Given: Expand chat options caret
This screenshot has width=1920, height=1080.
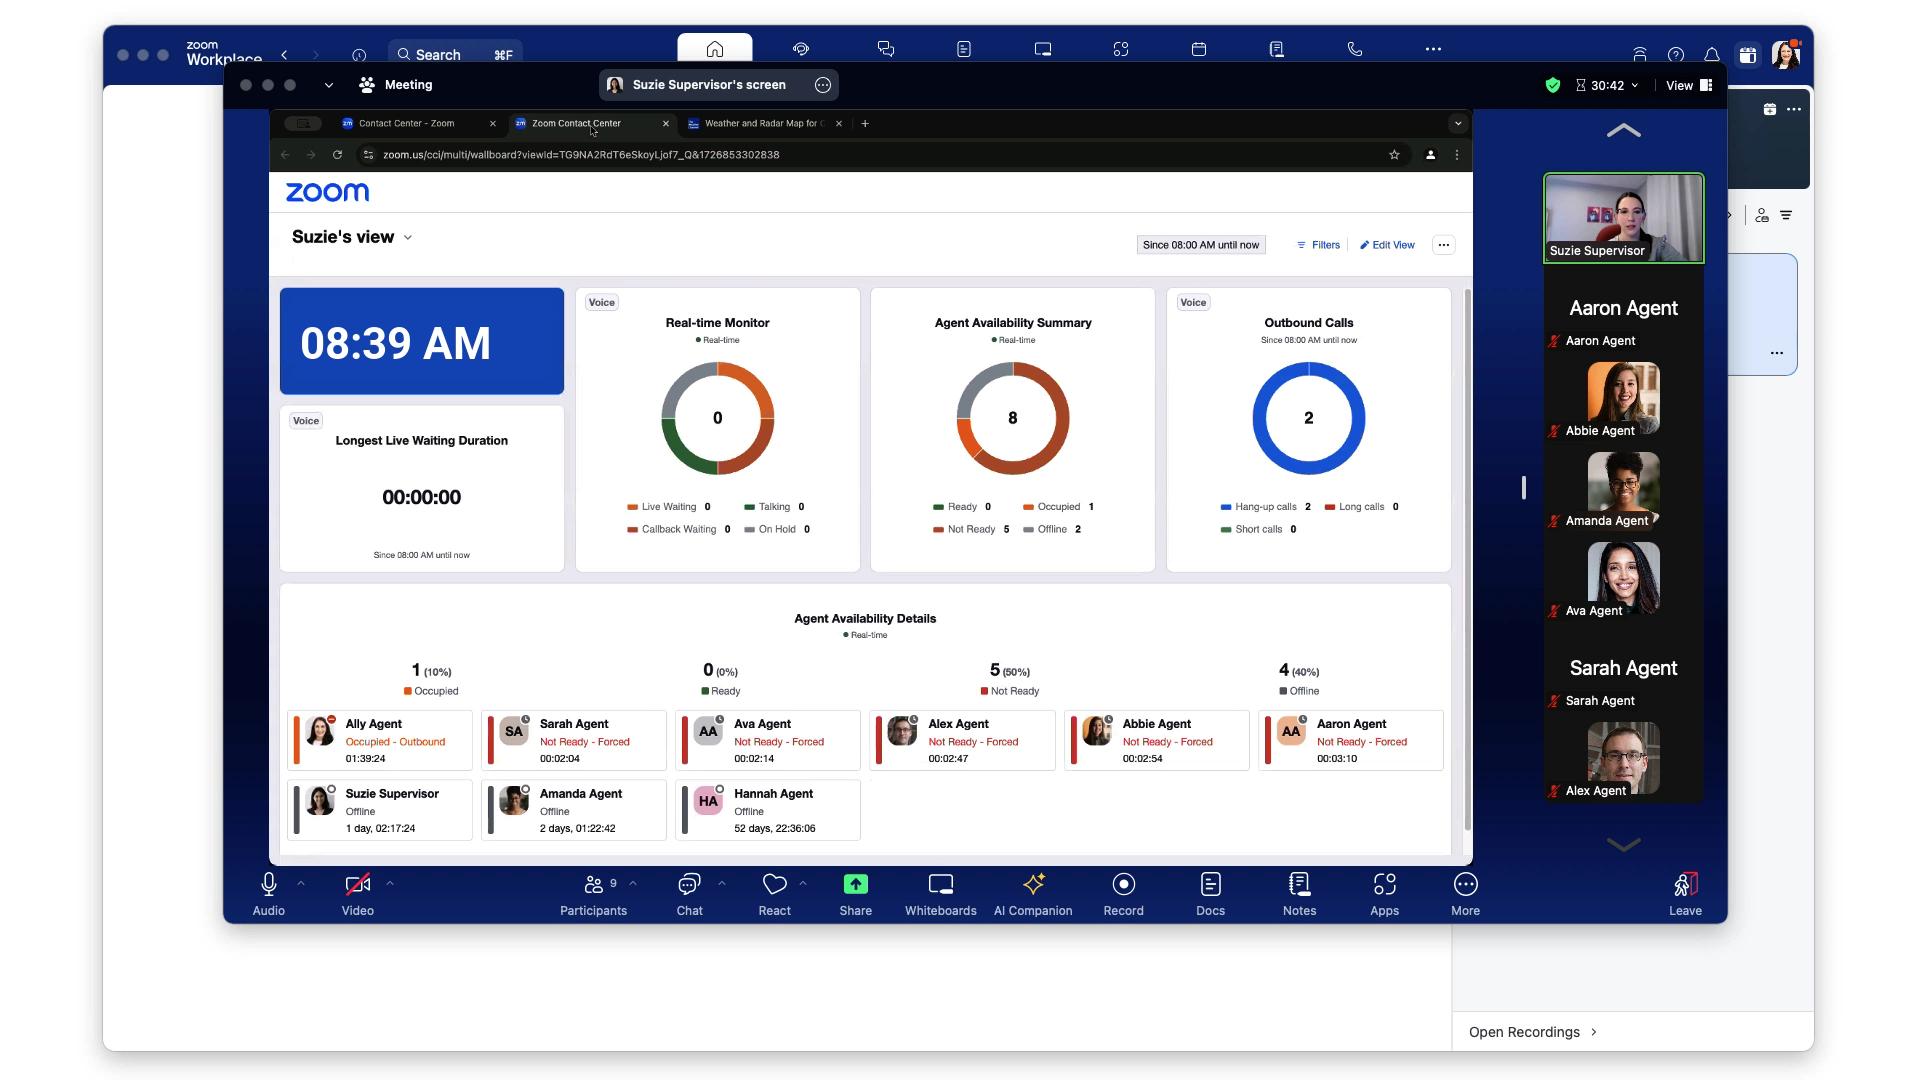Looking at the screenshot, I should tap(722, 883).
